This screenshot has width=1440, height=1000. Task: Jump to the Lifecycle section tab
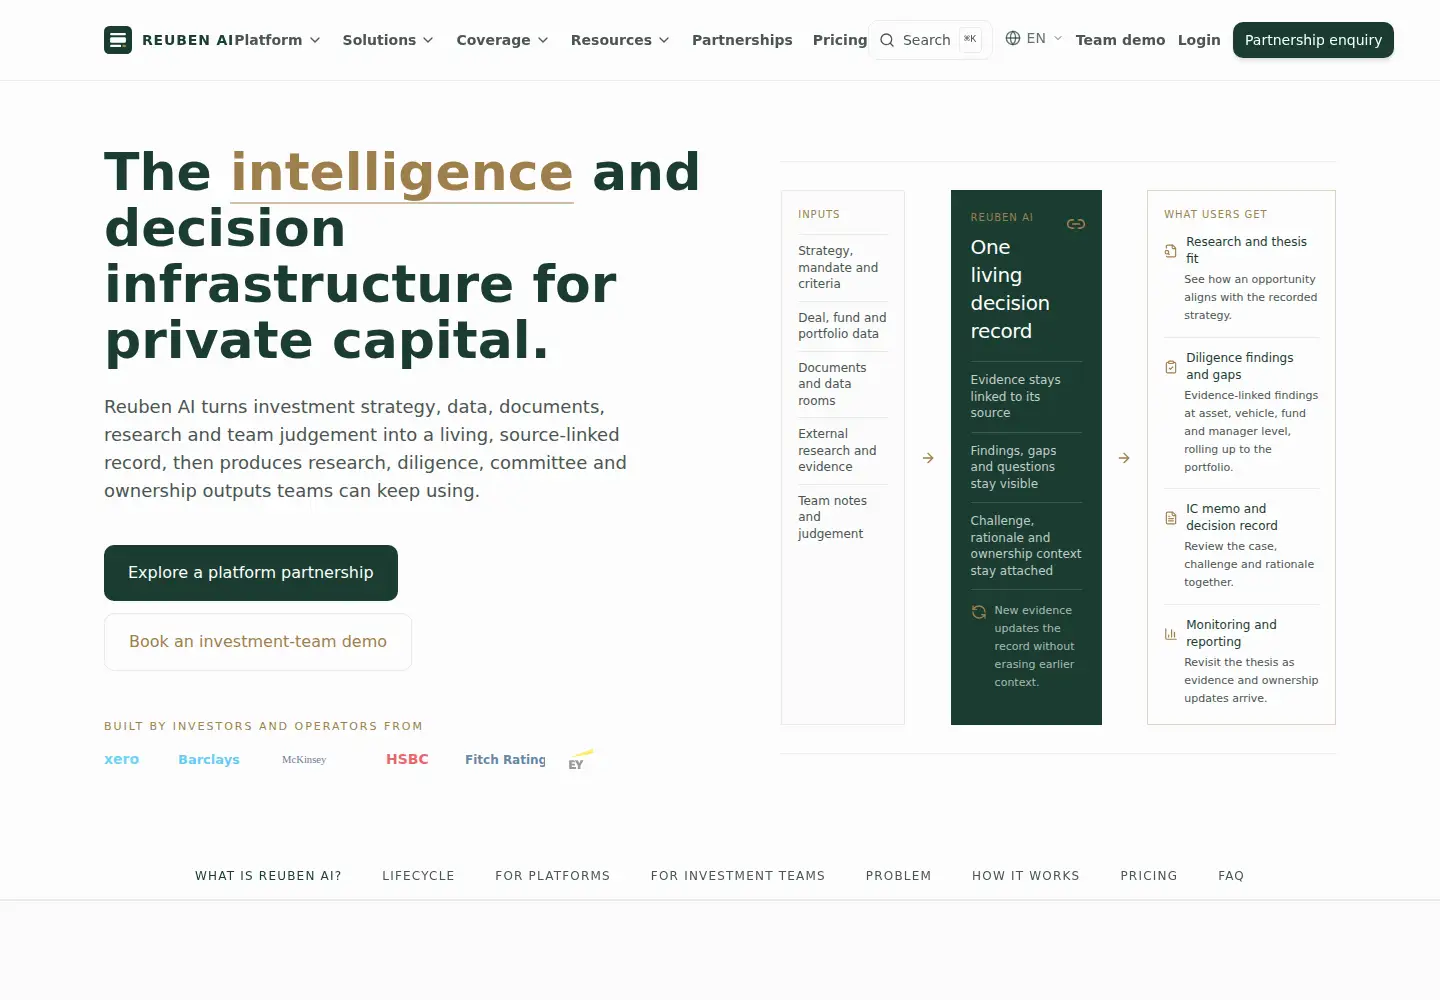[x=418, y=876]
